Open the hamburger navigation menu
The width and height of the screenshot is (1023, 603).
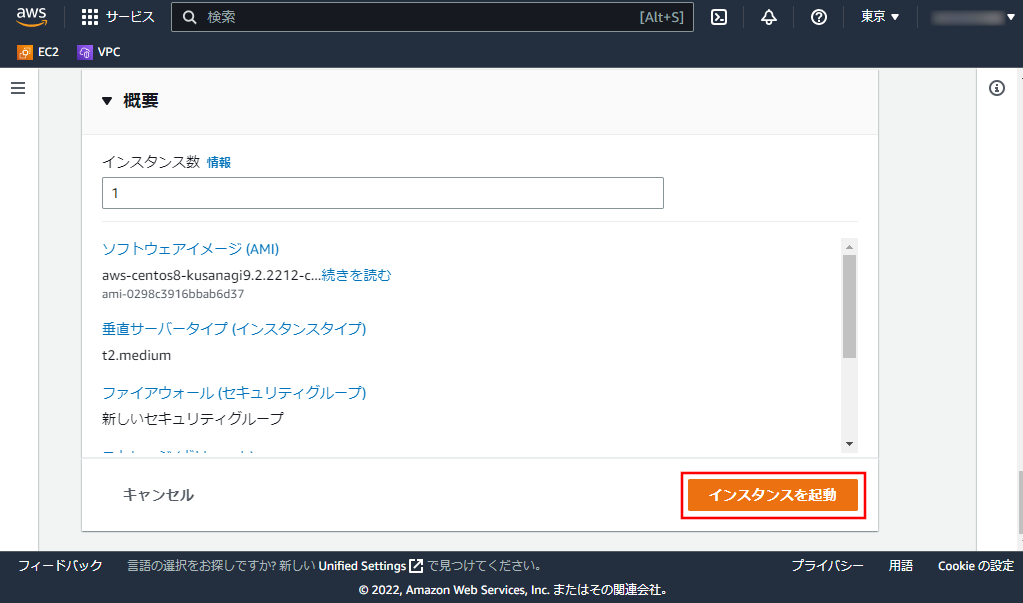click(x=18, y=87)
